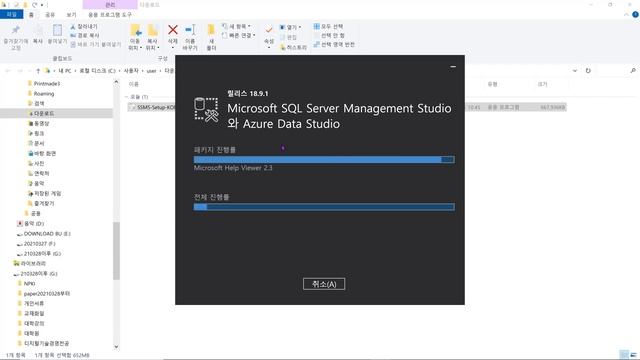This screenshot has width=640, height=360.
Task: Select the SSMS-Setup file in list
Action: click(155, 107)
